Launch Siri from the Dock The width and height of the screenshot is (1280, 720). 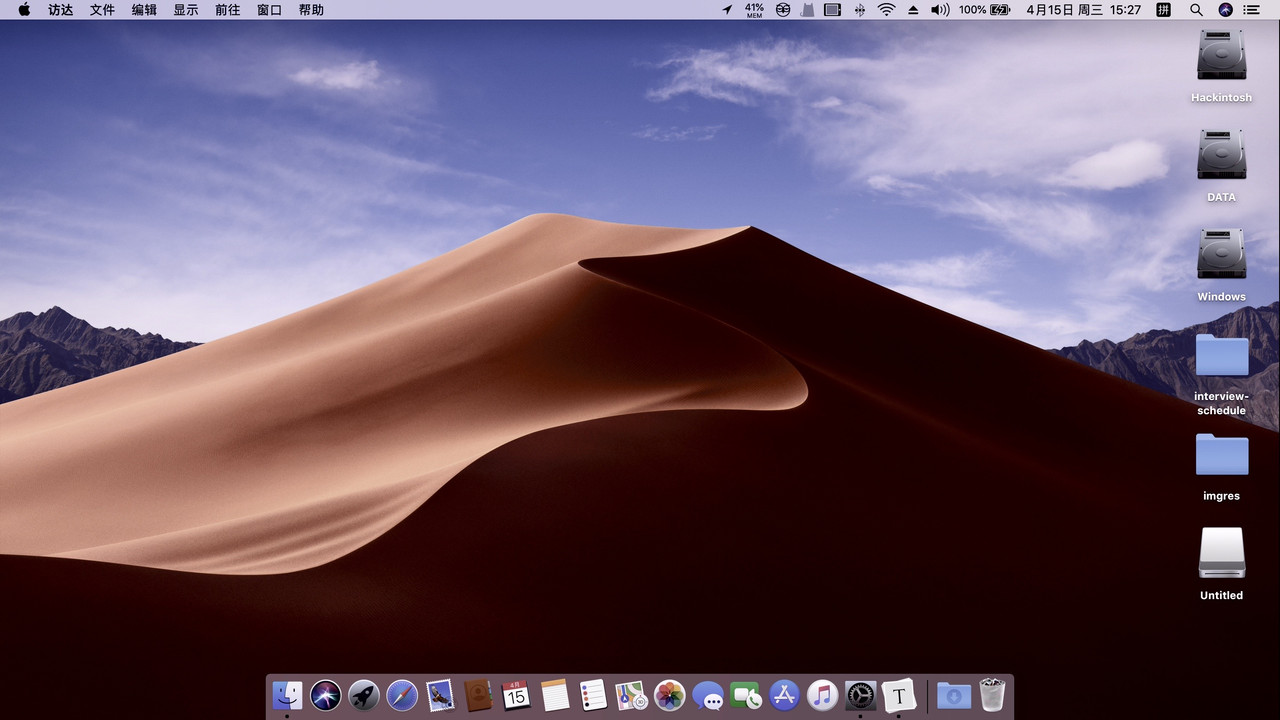[x=325, y=694]
